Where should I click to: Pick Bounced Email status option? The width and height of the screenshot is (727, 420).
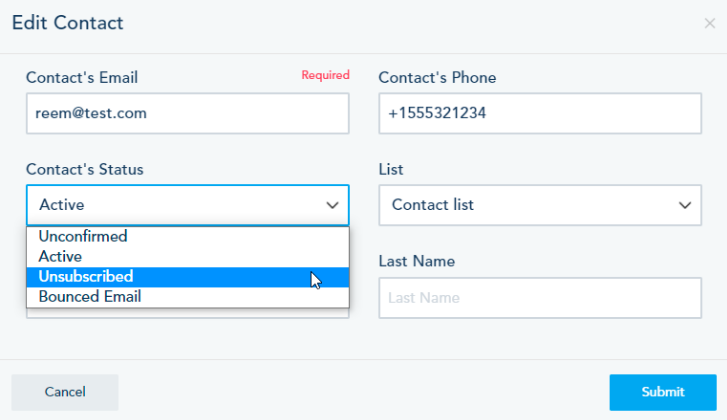click(90, 297)
